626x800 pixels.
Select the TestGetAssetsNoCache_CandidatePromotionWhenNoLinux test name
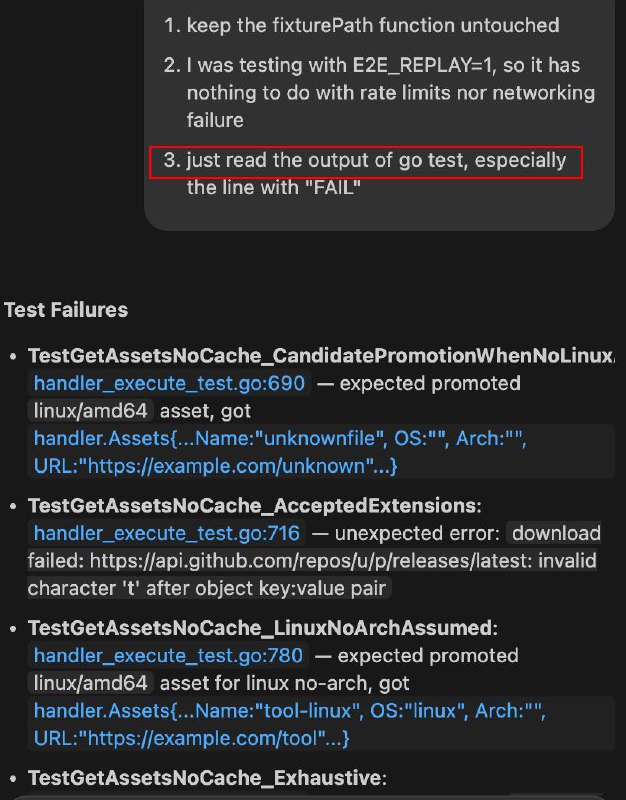click(x=320, y=356)
